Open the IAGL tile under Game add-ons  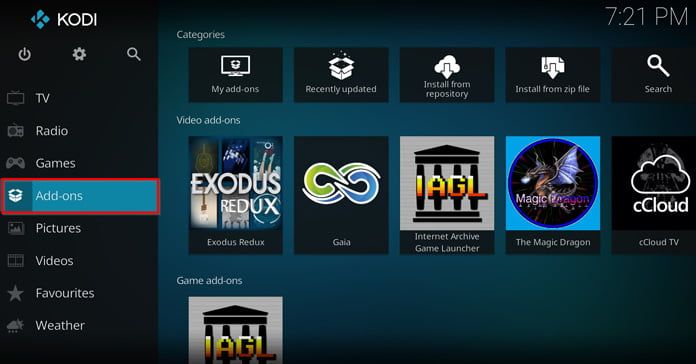(235, 330)
